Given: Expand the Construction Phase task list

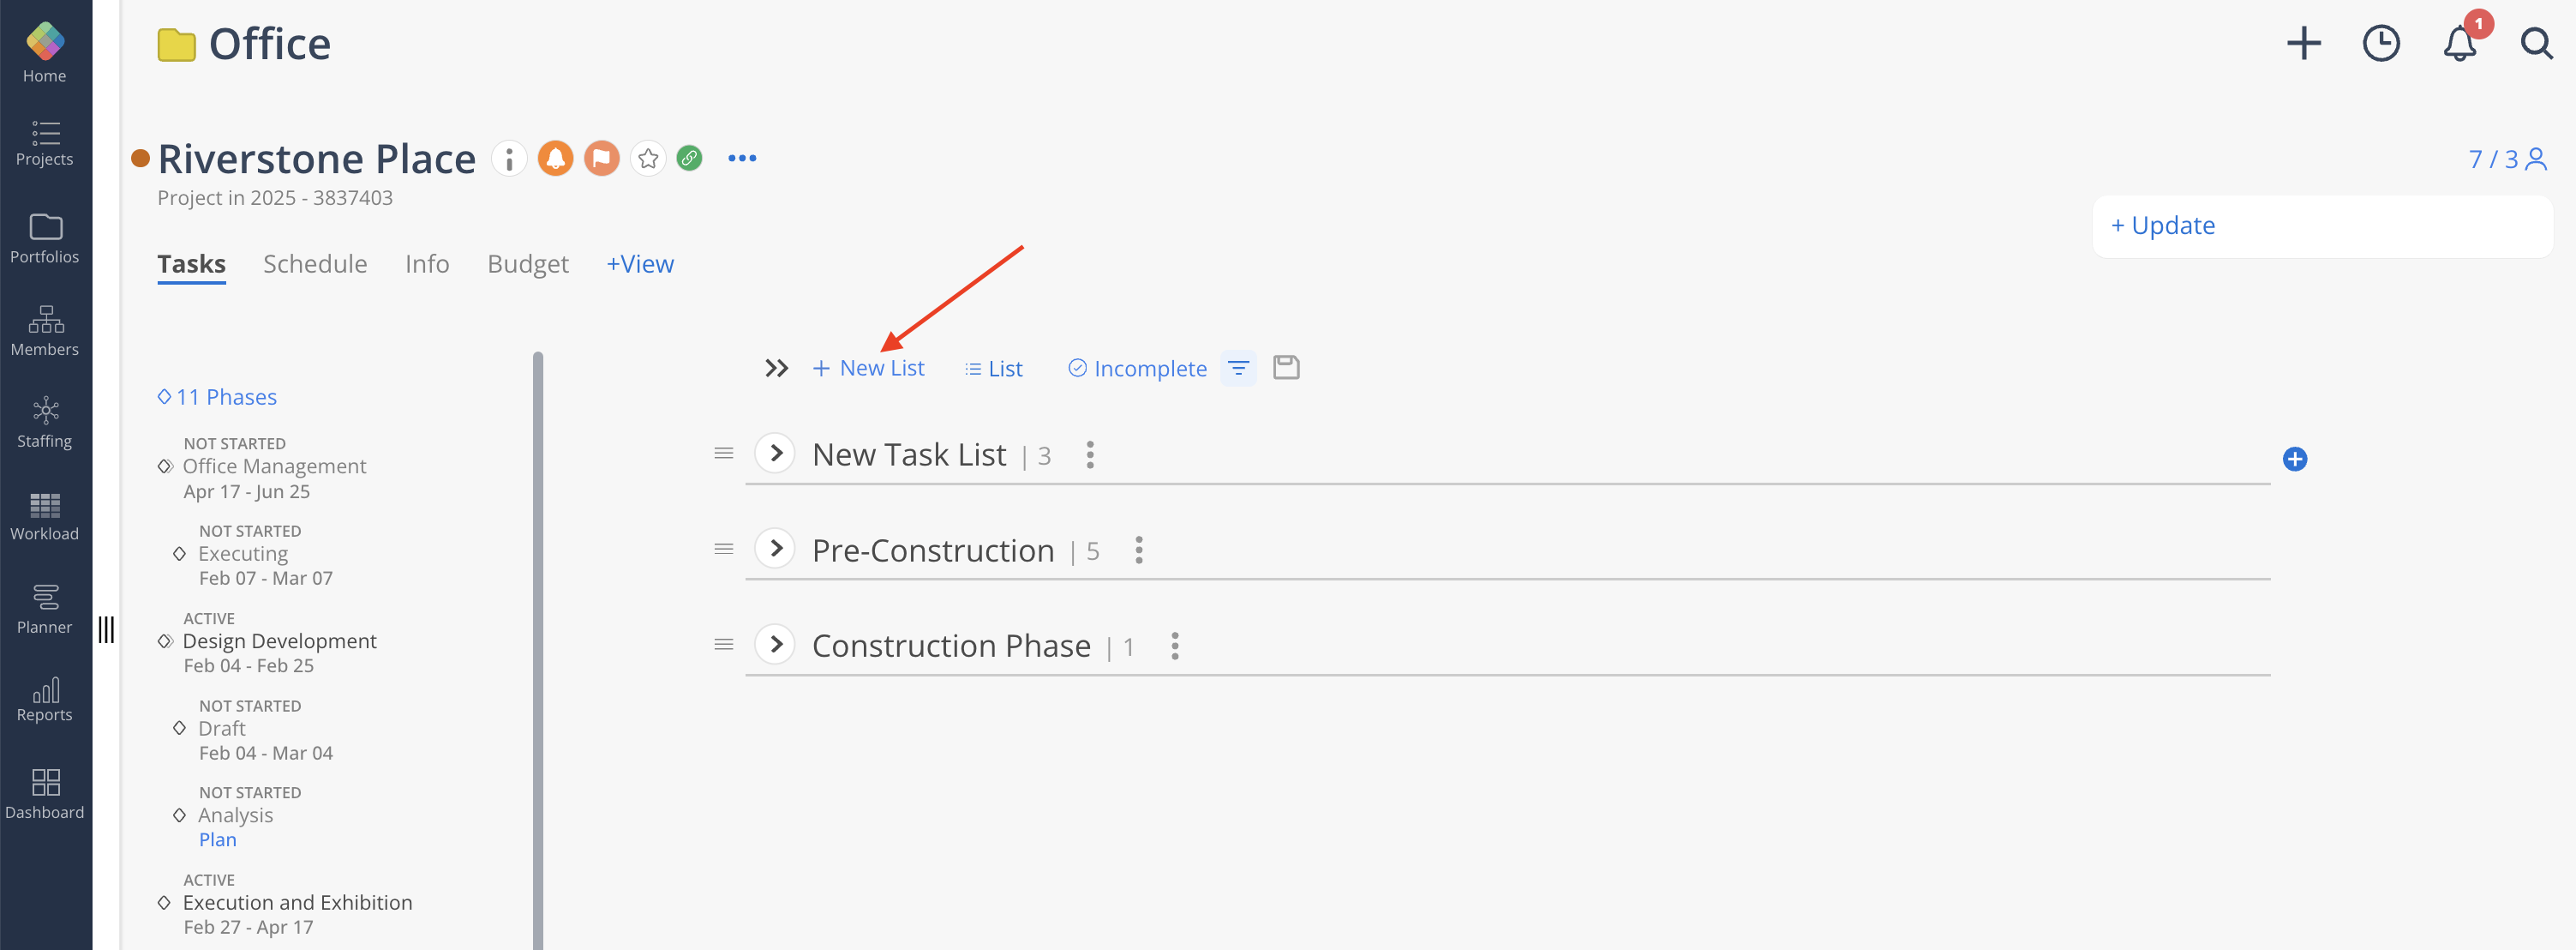Looking at the screenshot, I should [775, 644].
